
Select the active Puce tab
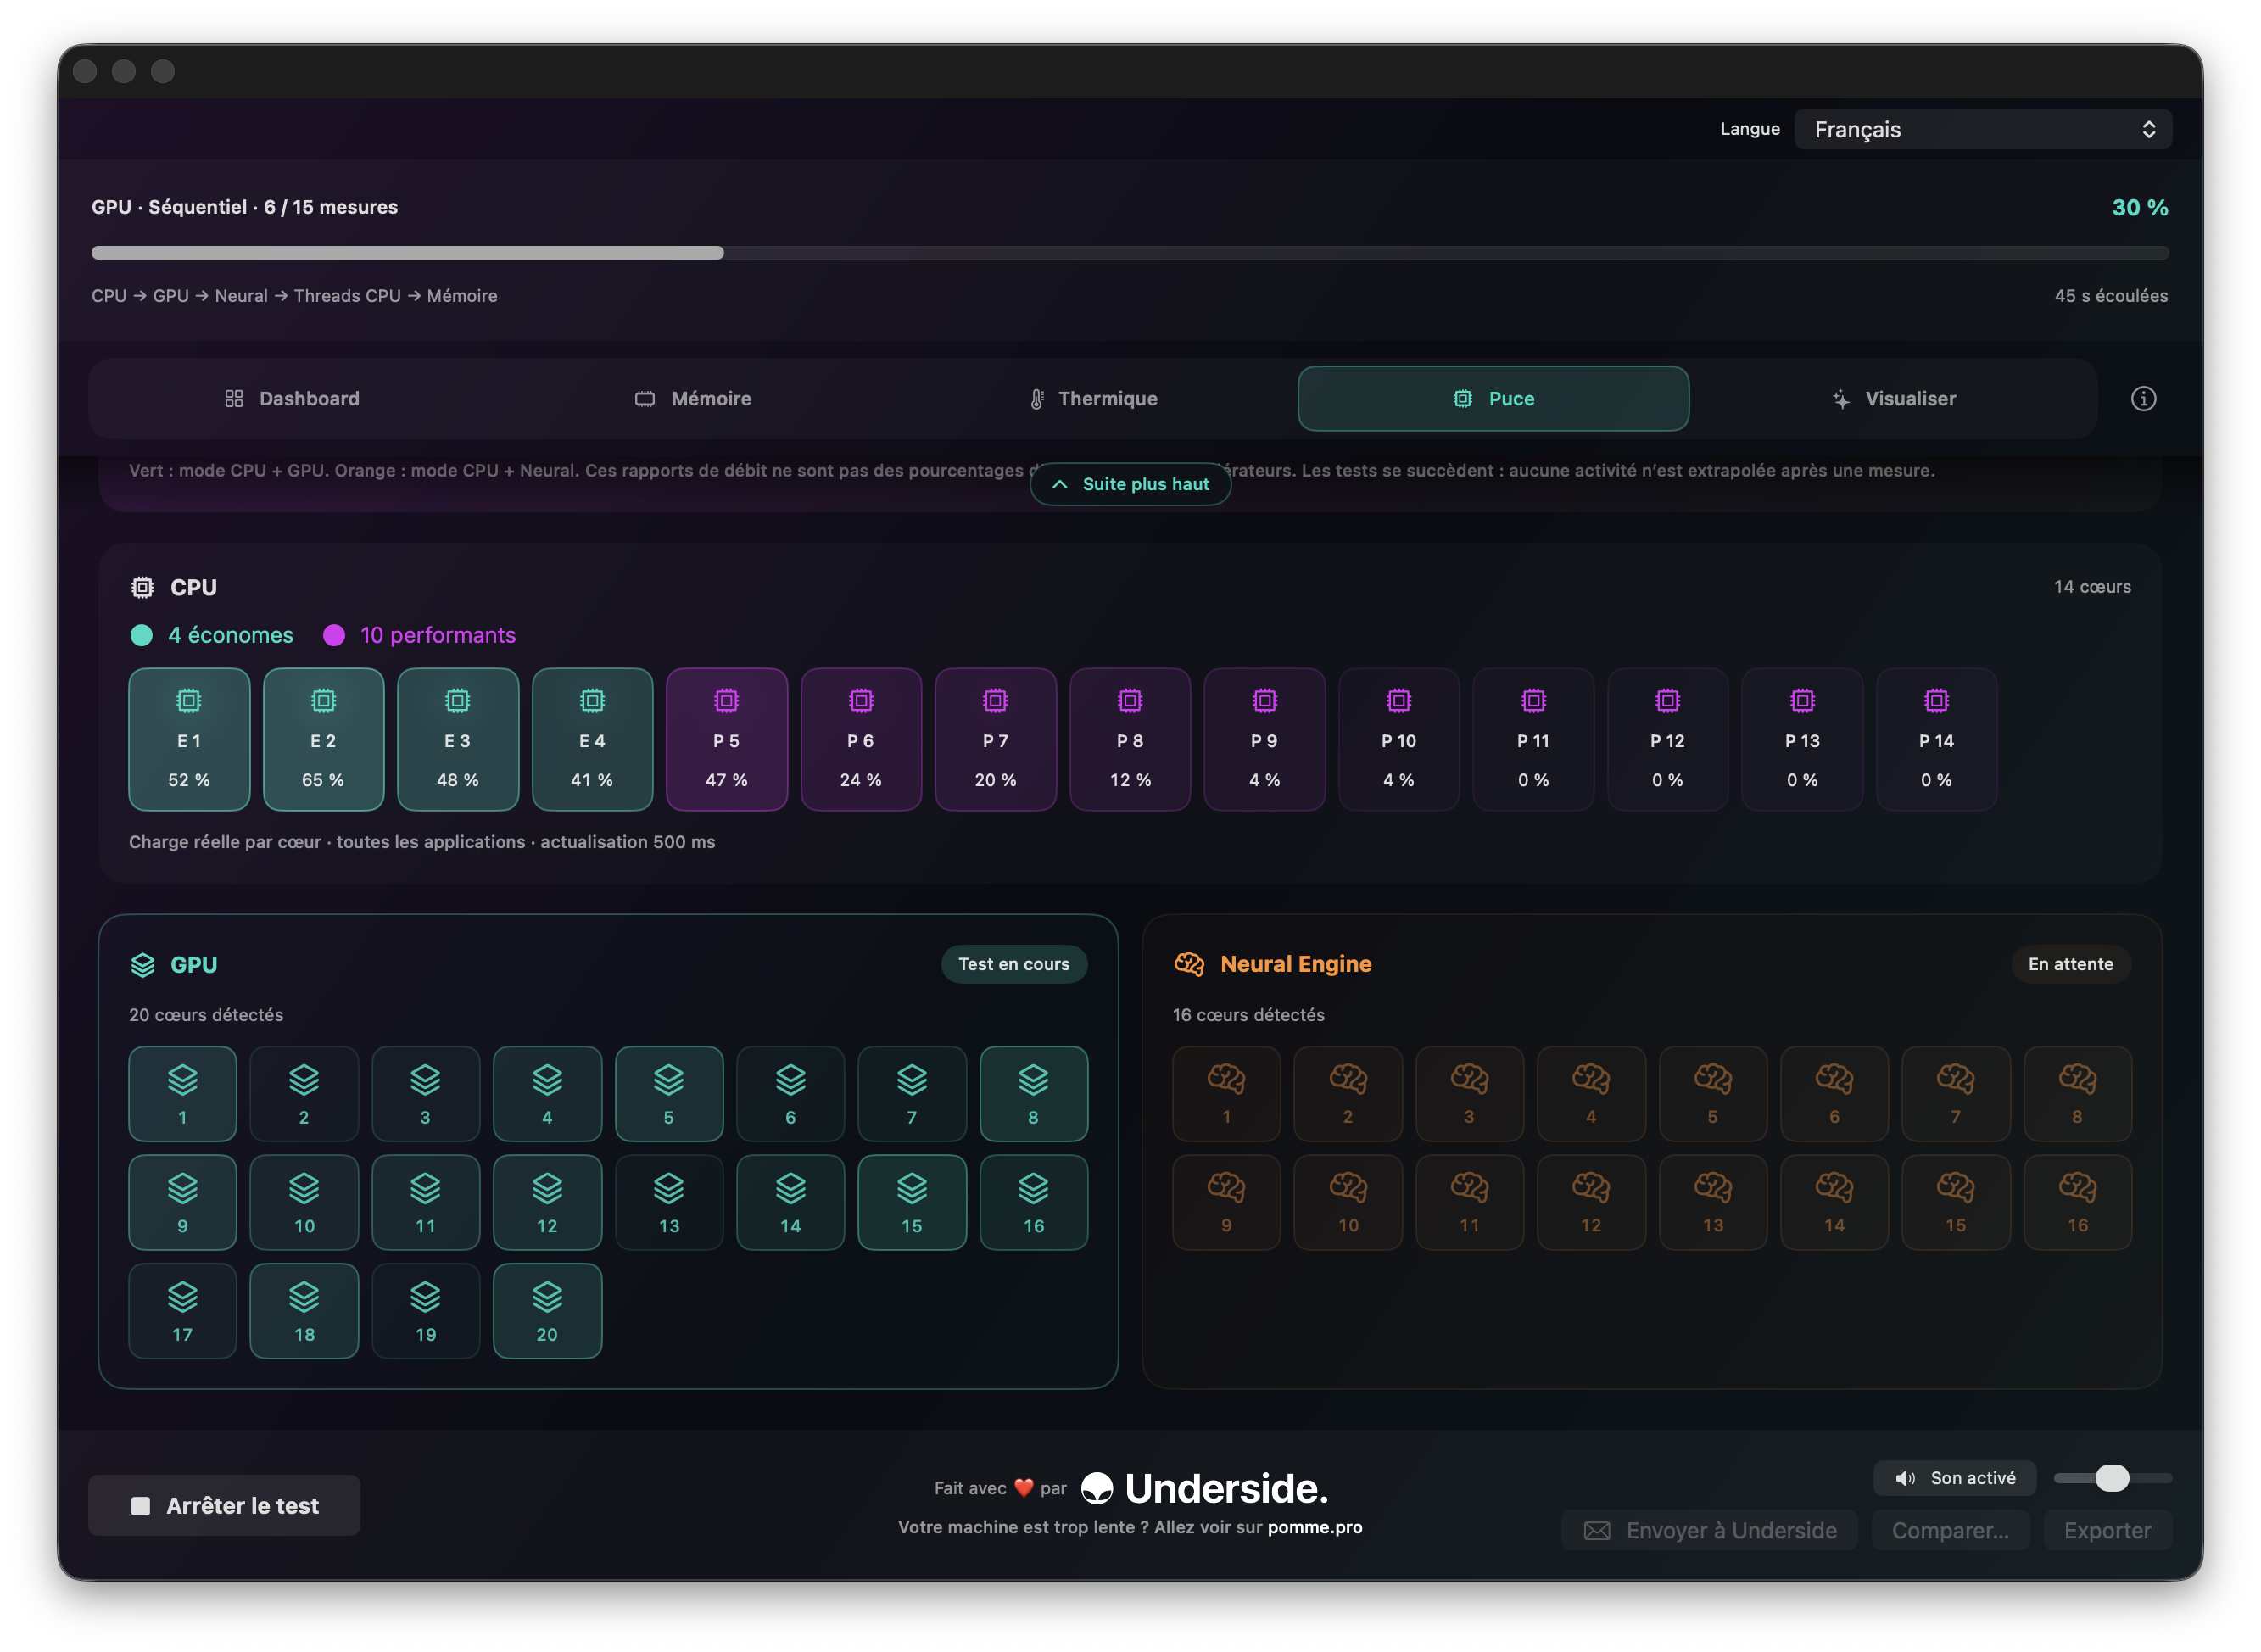pyautogui.click(x=1493, y=399)
